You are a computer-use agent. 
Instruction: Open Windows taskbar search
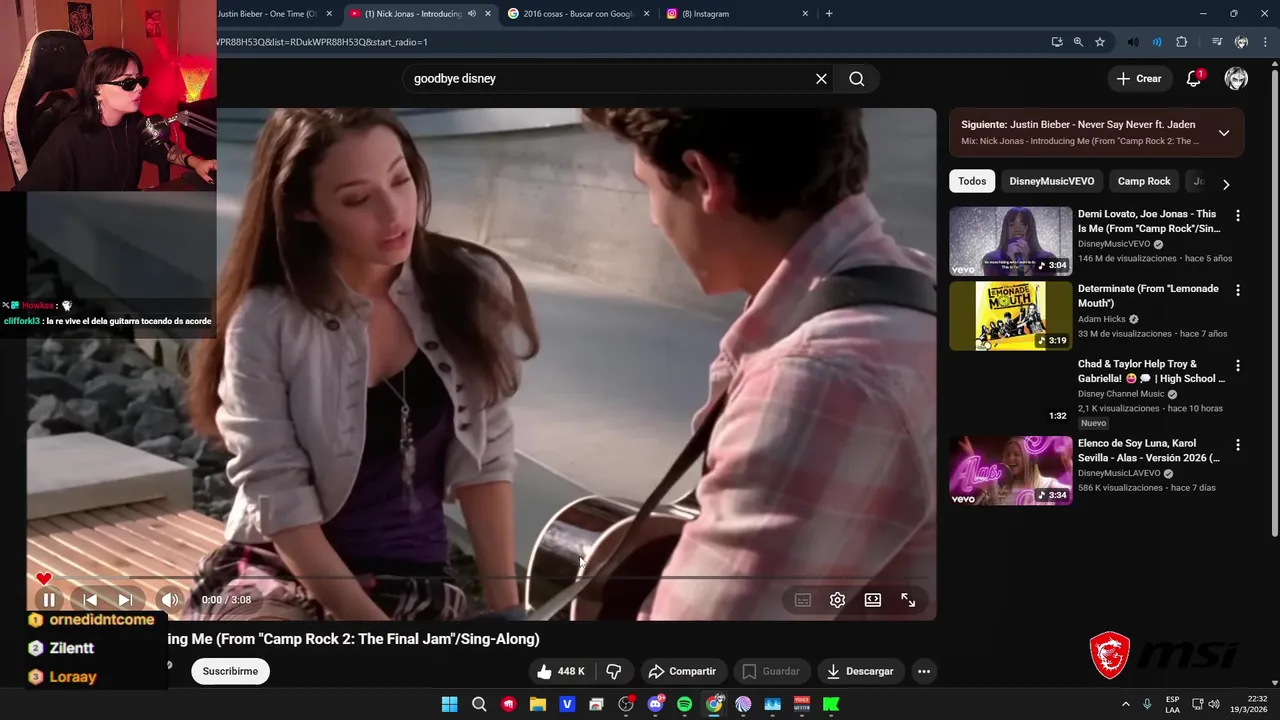[x=479, y=704]
